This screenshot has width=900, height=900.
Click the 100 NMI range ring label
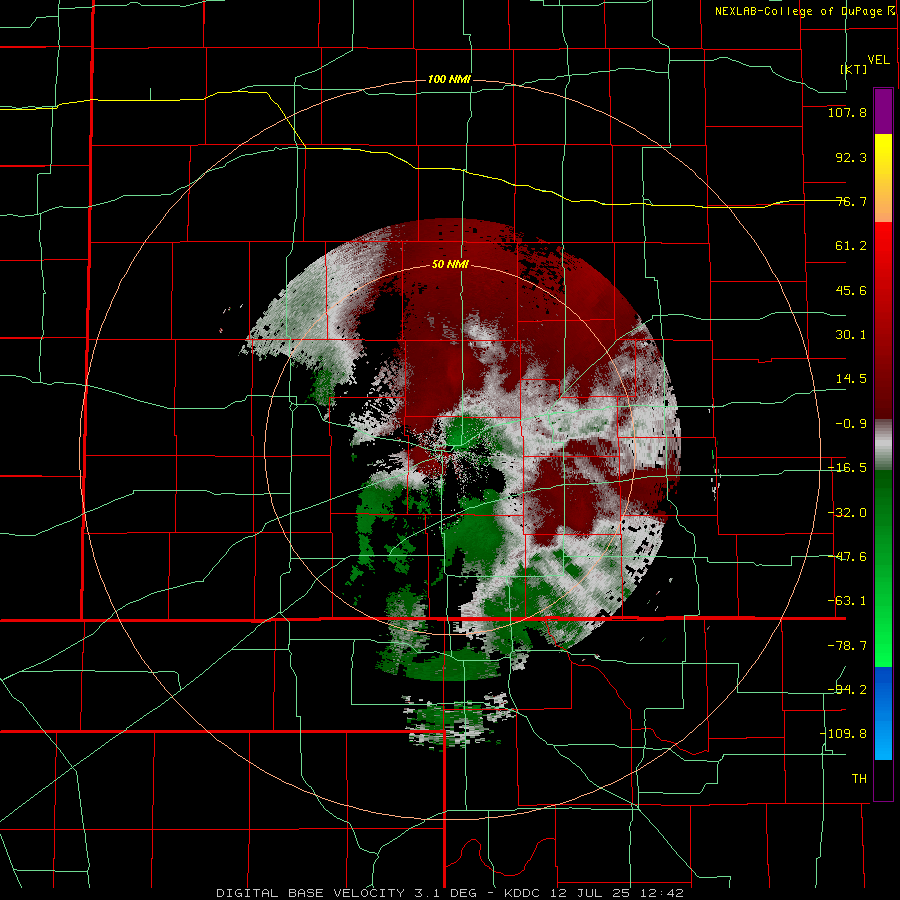(449, 79)
